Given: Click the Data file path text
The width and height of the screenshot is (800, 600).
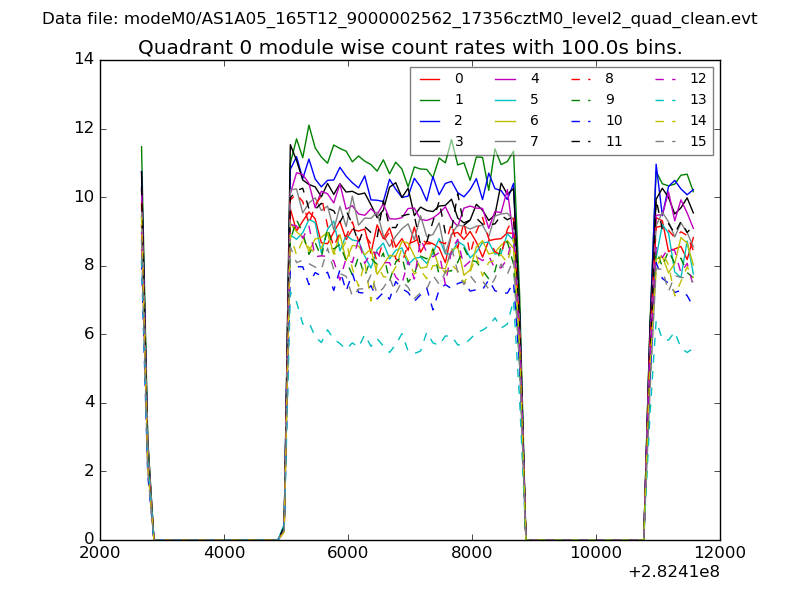Looking at the screenshot, I should click(x=400, y=19).
